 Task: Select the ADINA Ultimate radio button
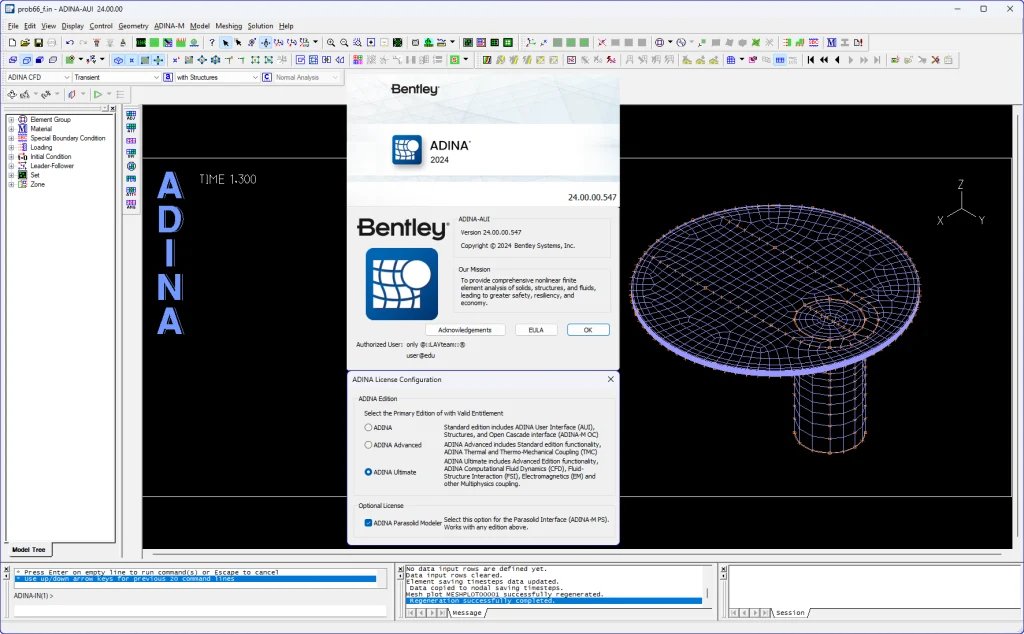(368, 472)
